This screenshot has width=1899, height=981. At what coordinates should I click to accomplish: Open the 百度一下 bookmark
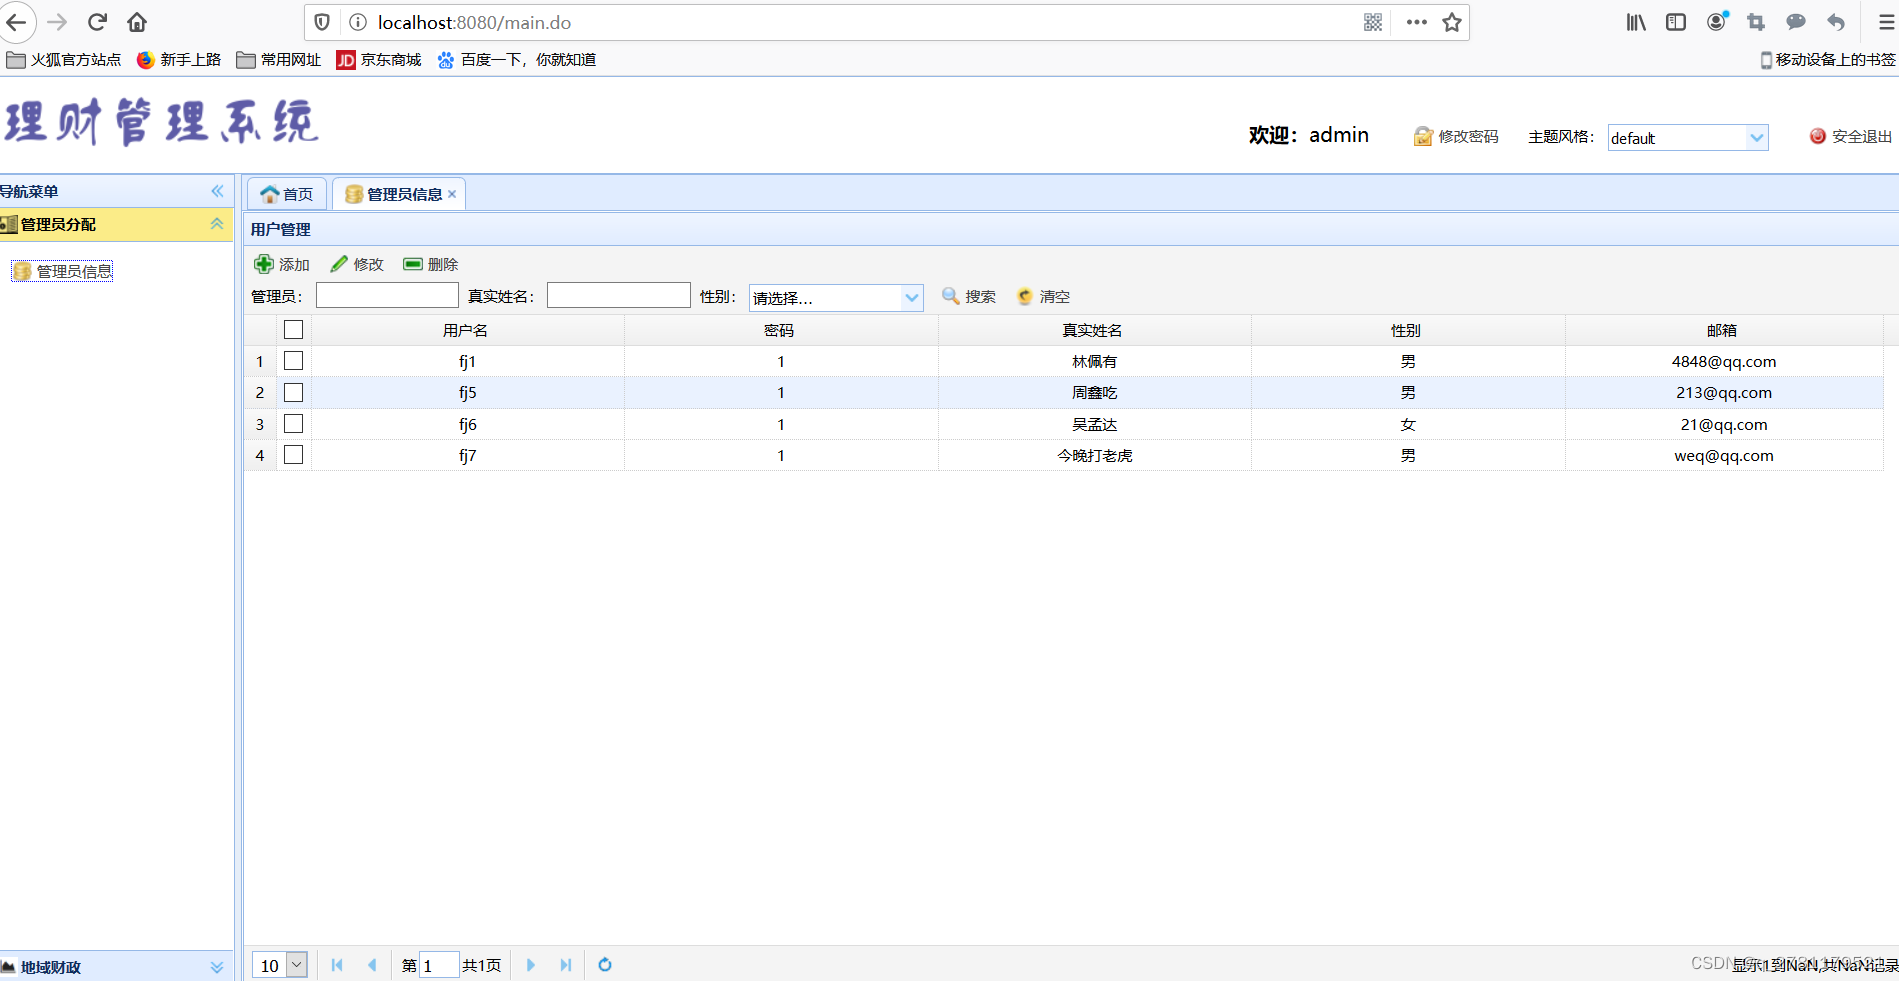(517, 60)
